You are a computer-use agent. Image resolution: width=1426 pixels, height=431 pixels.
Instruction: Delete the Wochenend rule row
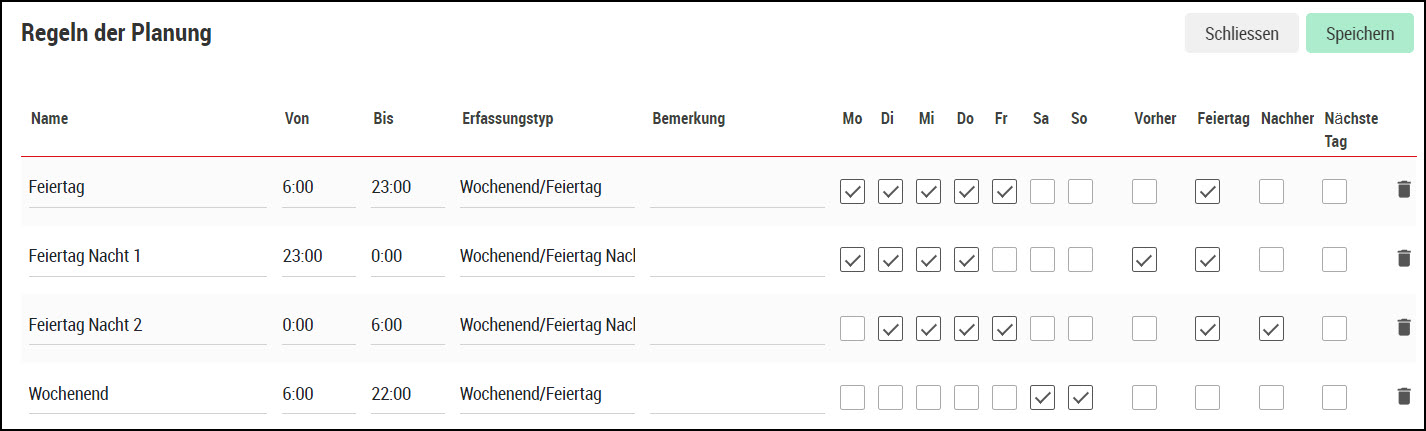point(1403,395)
